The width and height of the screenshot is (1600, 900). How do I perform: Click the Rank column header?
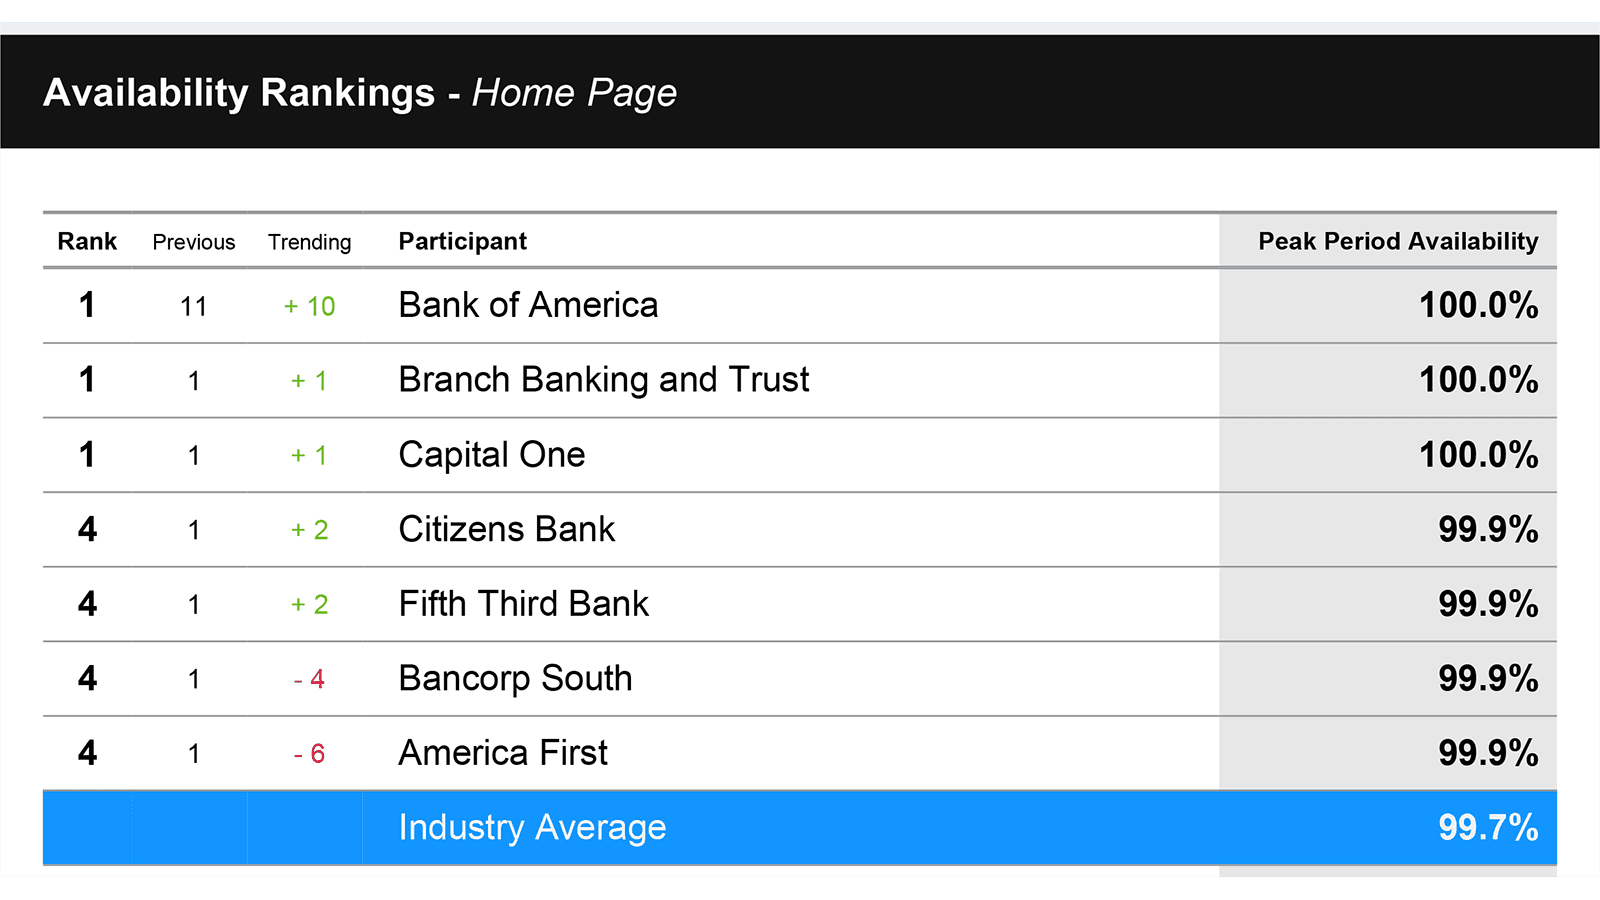point(87,241)
